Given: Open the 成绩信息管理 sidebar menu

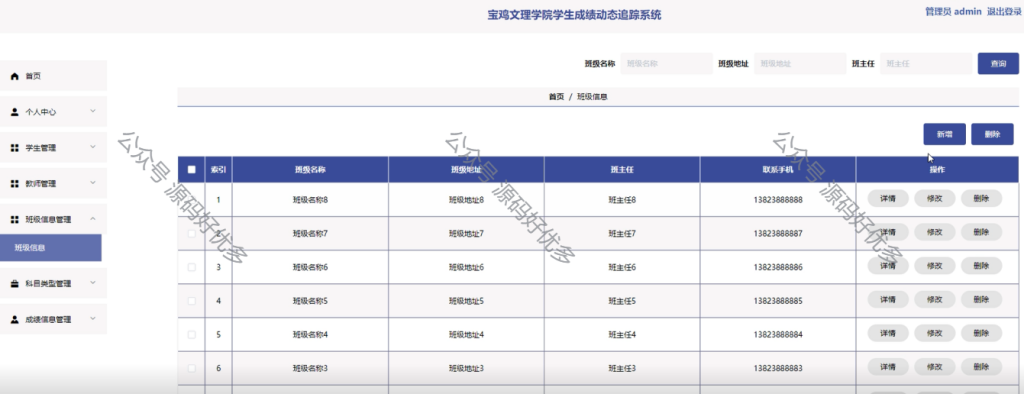Looking at the screenshot, I should click(x=53, y=320).
